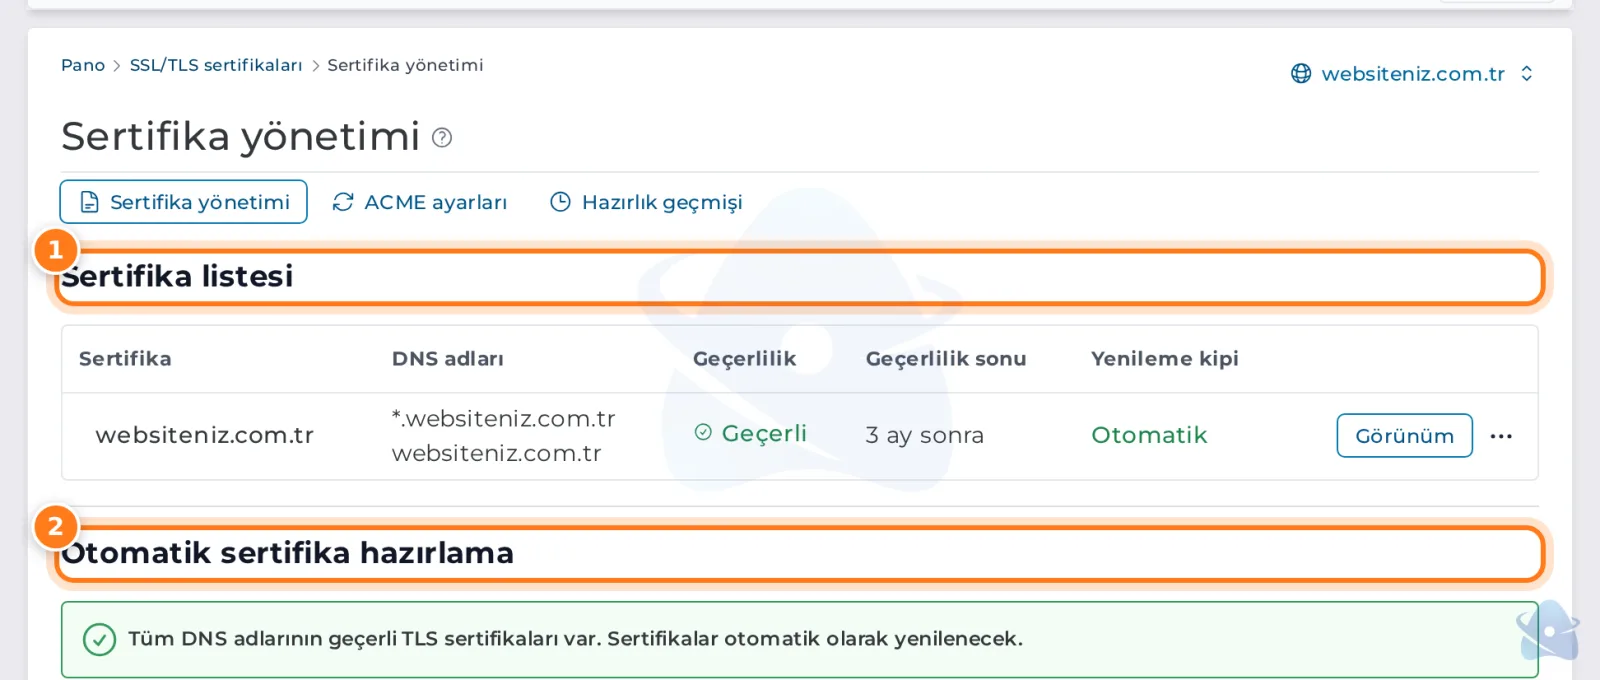The image size is (1600, 680).
Task: Click the DNS adları column header
Action: [x=448, y=359]
